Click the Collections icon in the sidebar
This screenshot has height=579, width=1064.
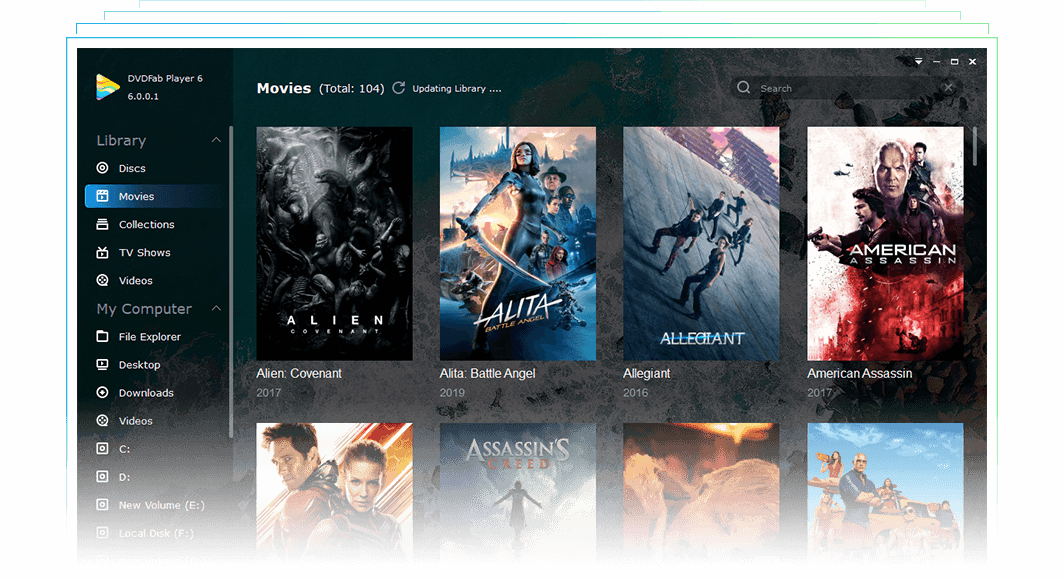click(105, 224)
